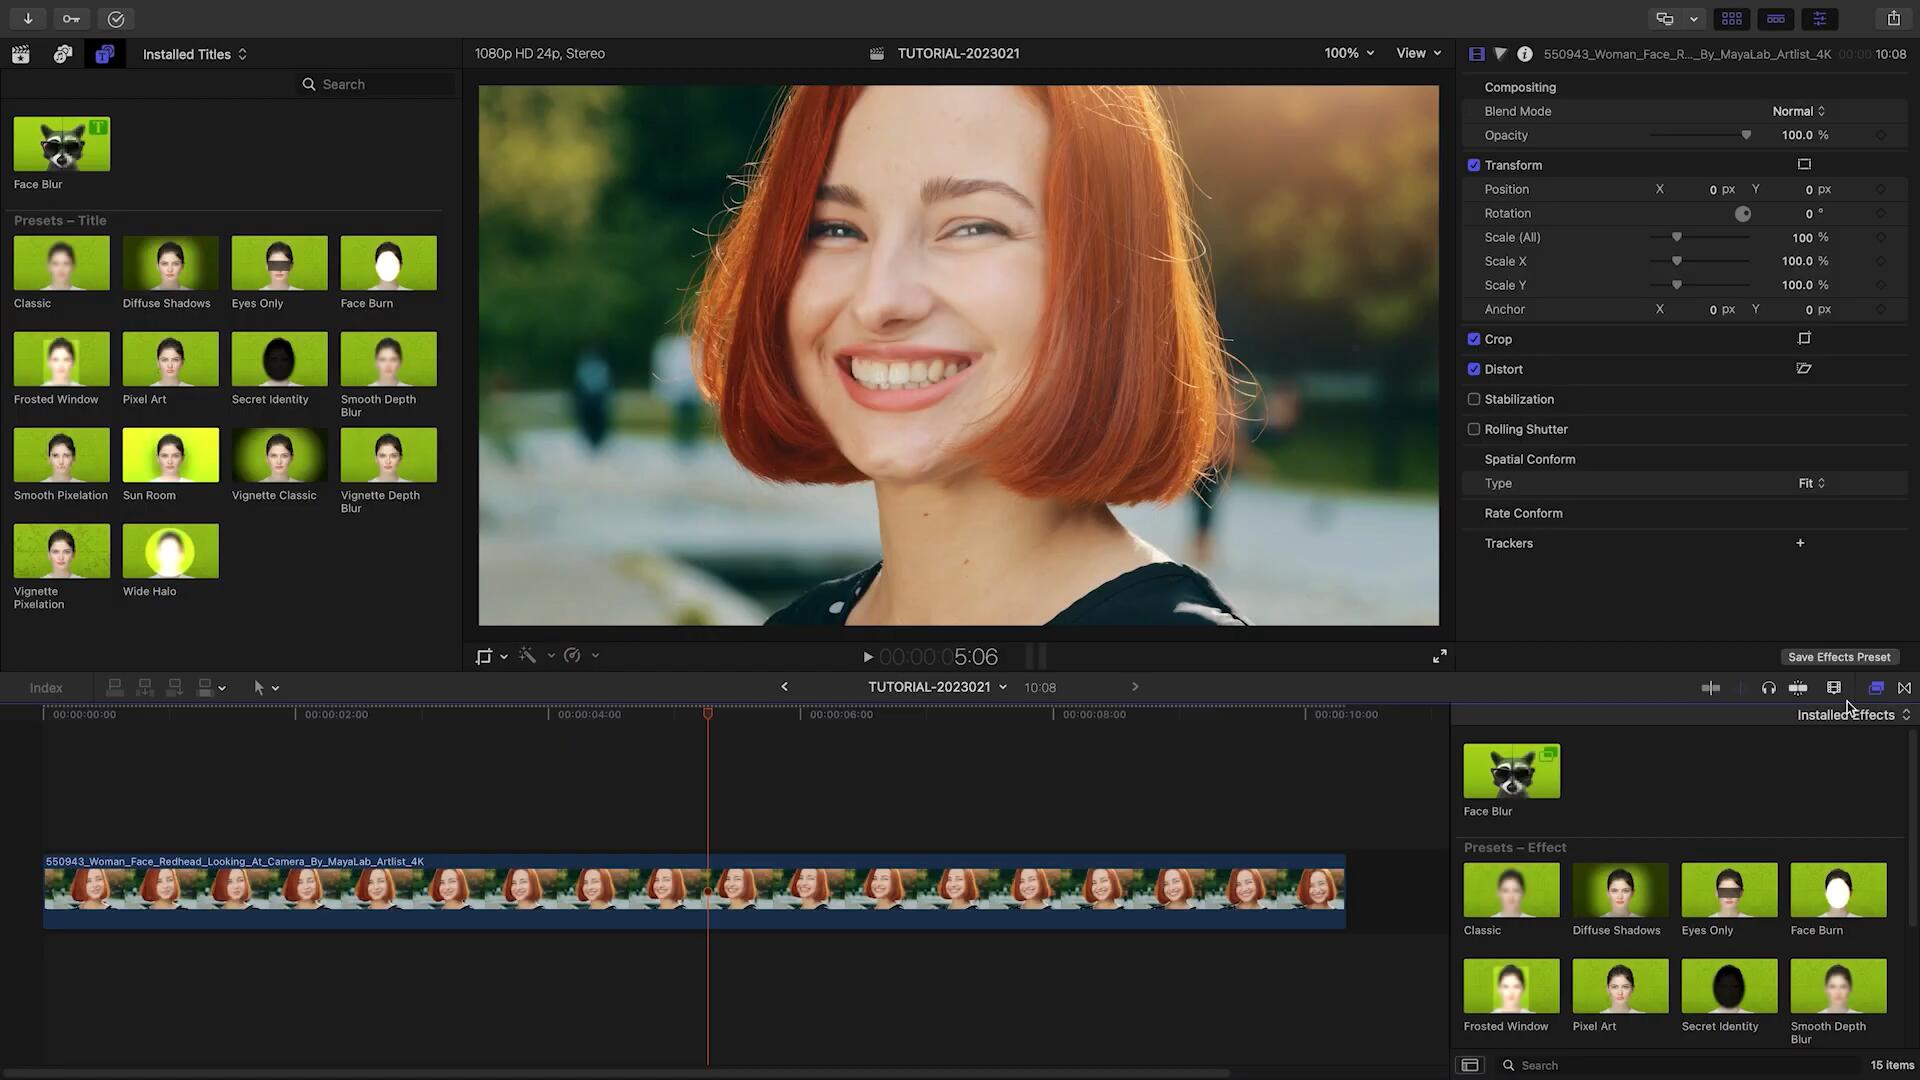1920x1080 pixels.
Task: Uncheck the Transform checkbox
Action: (1473, 165)
